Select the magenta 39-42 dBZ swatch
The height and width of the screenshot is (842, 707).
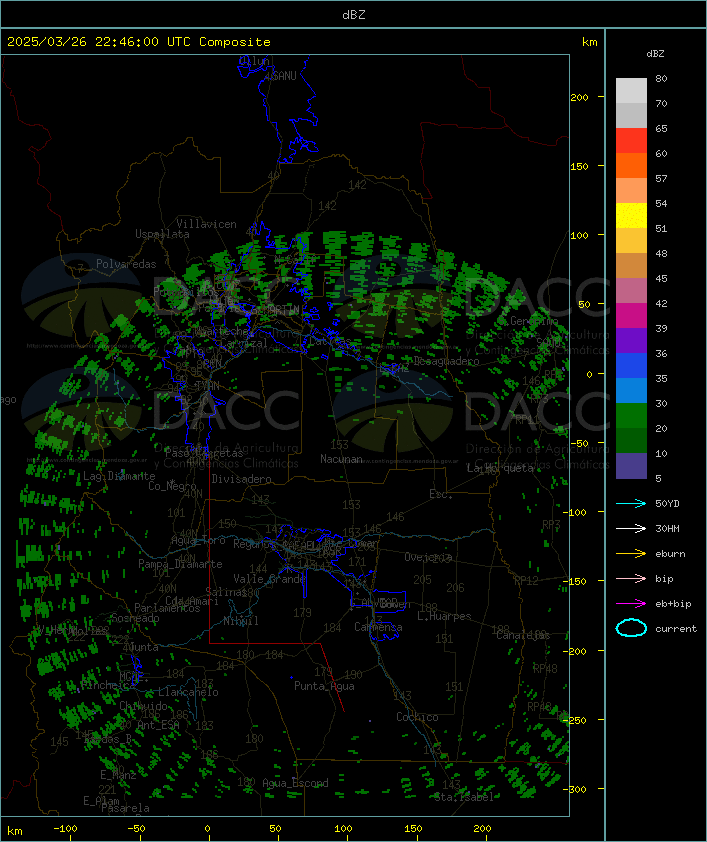click(631, 316)
